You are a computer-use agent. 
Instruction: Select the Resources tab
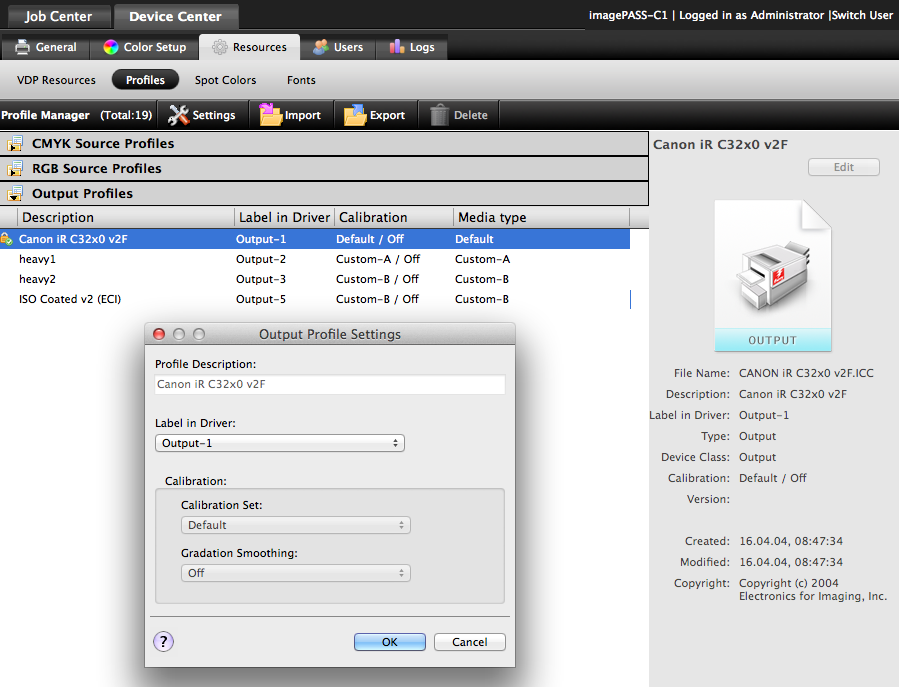click(249, 47)
